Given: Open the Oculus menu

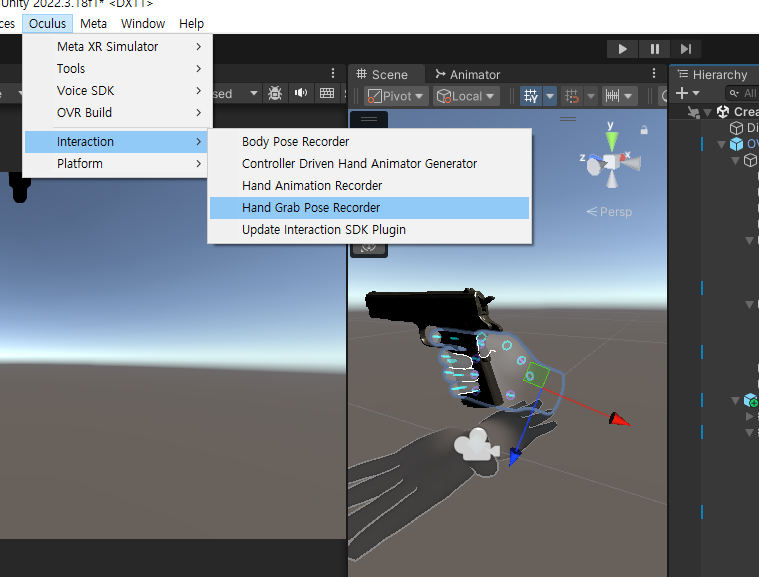Looking at the screenshot, I should pos(47,23).
